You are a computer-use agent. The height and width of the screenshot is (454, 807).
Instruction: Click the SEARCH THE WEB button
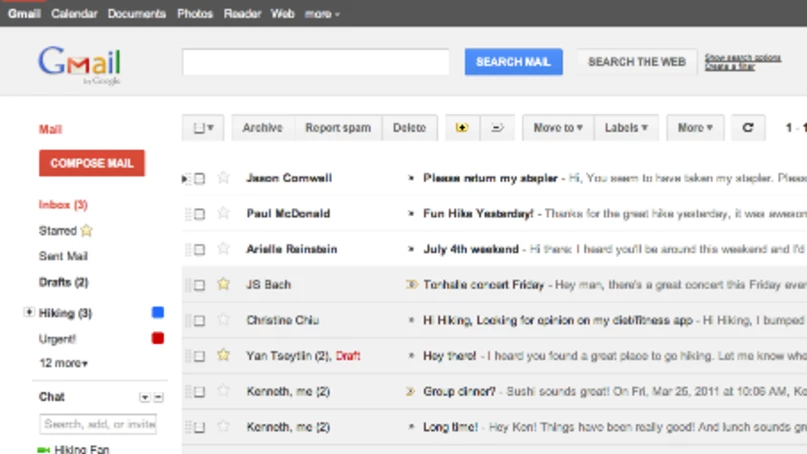coord(637,62)
